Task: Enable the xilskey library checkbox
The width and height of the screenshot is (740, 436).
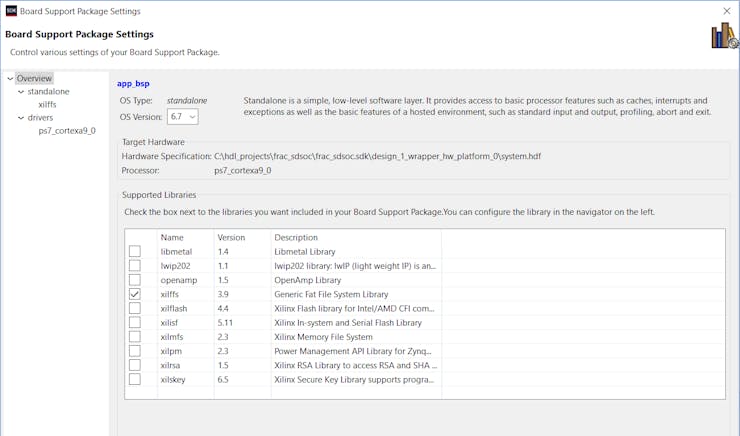Action: tap(135, 378)
